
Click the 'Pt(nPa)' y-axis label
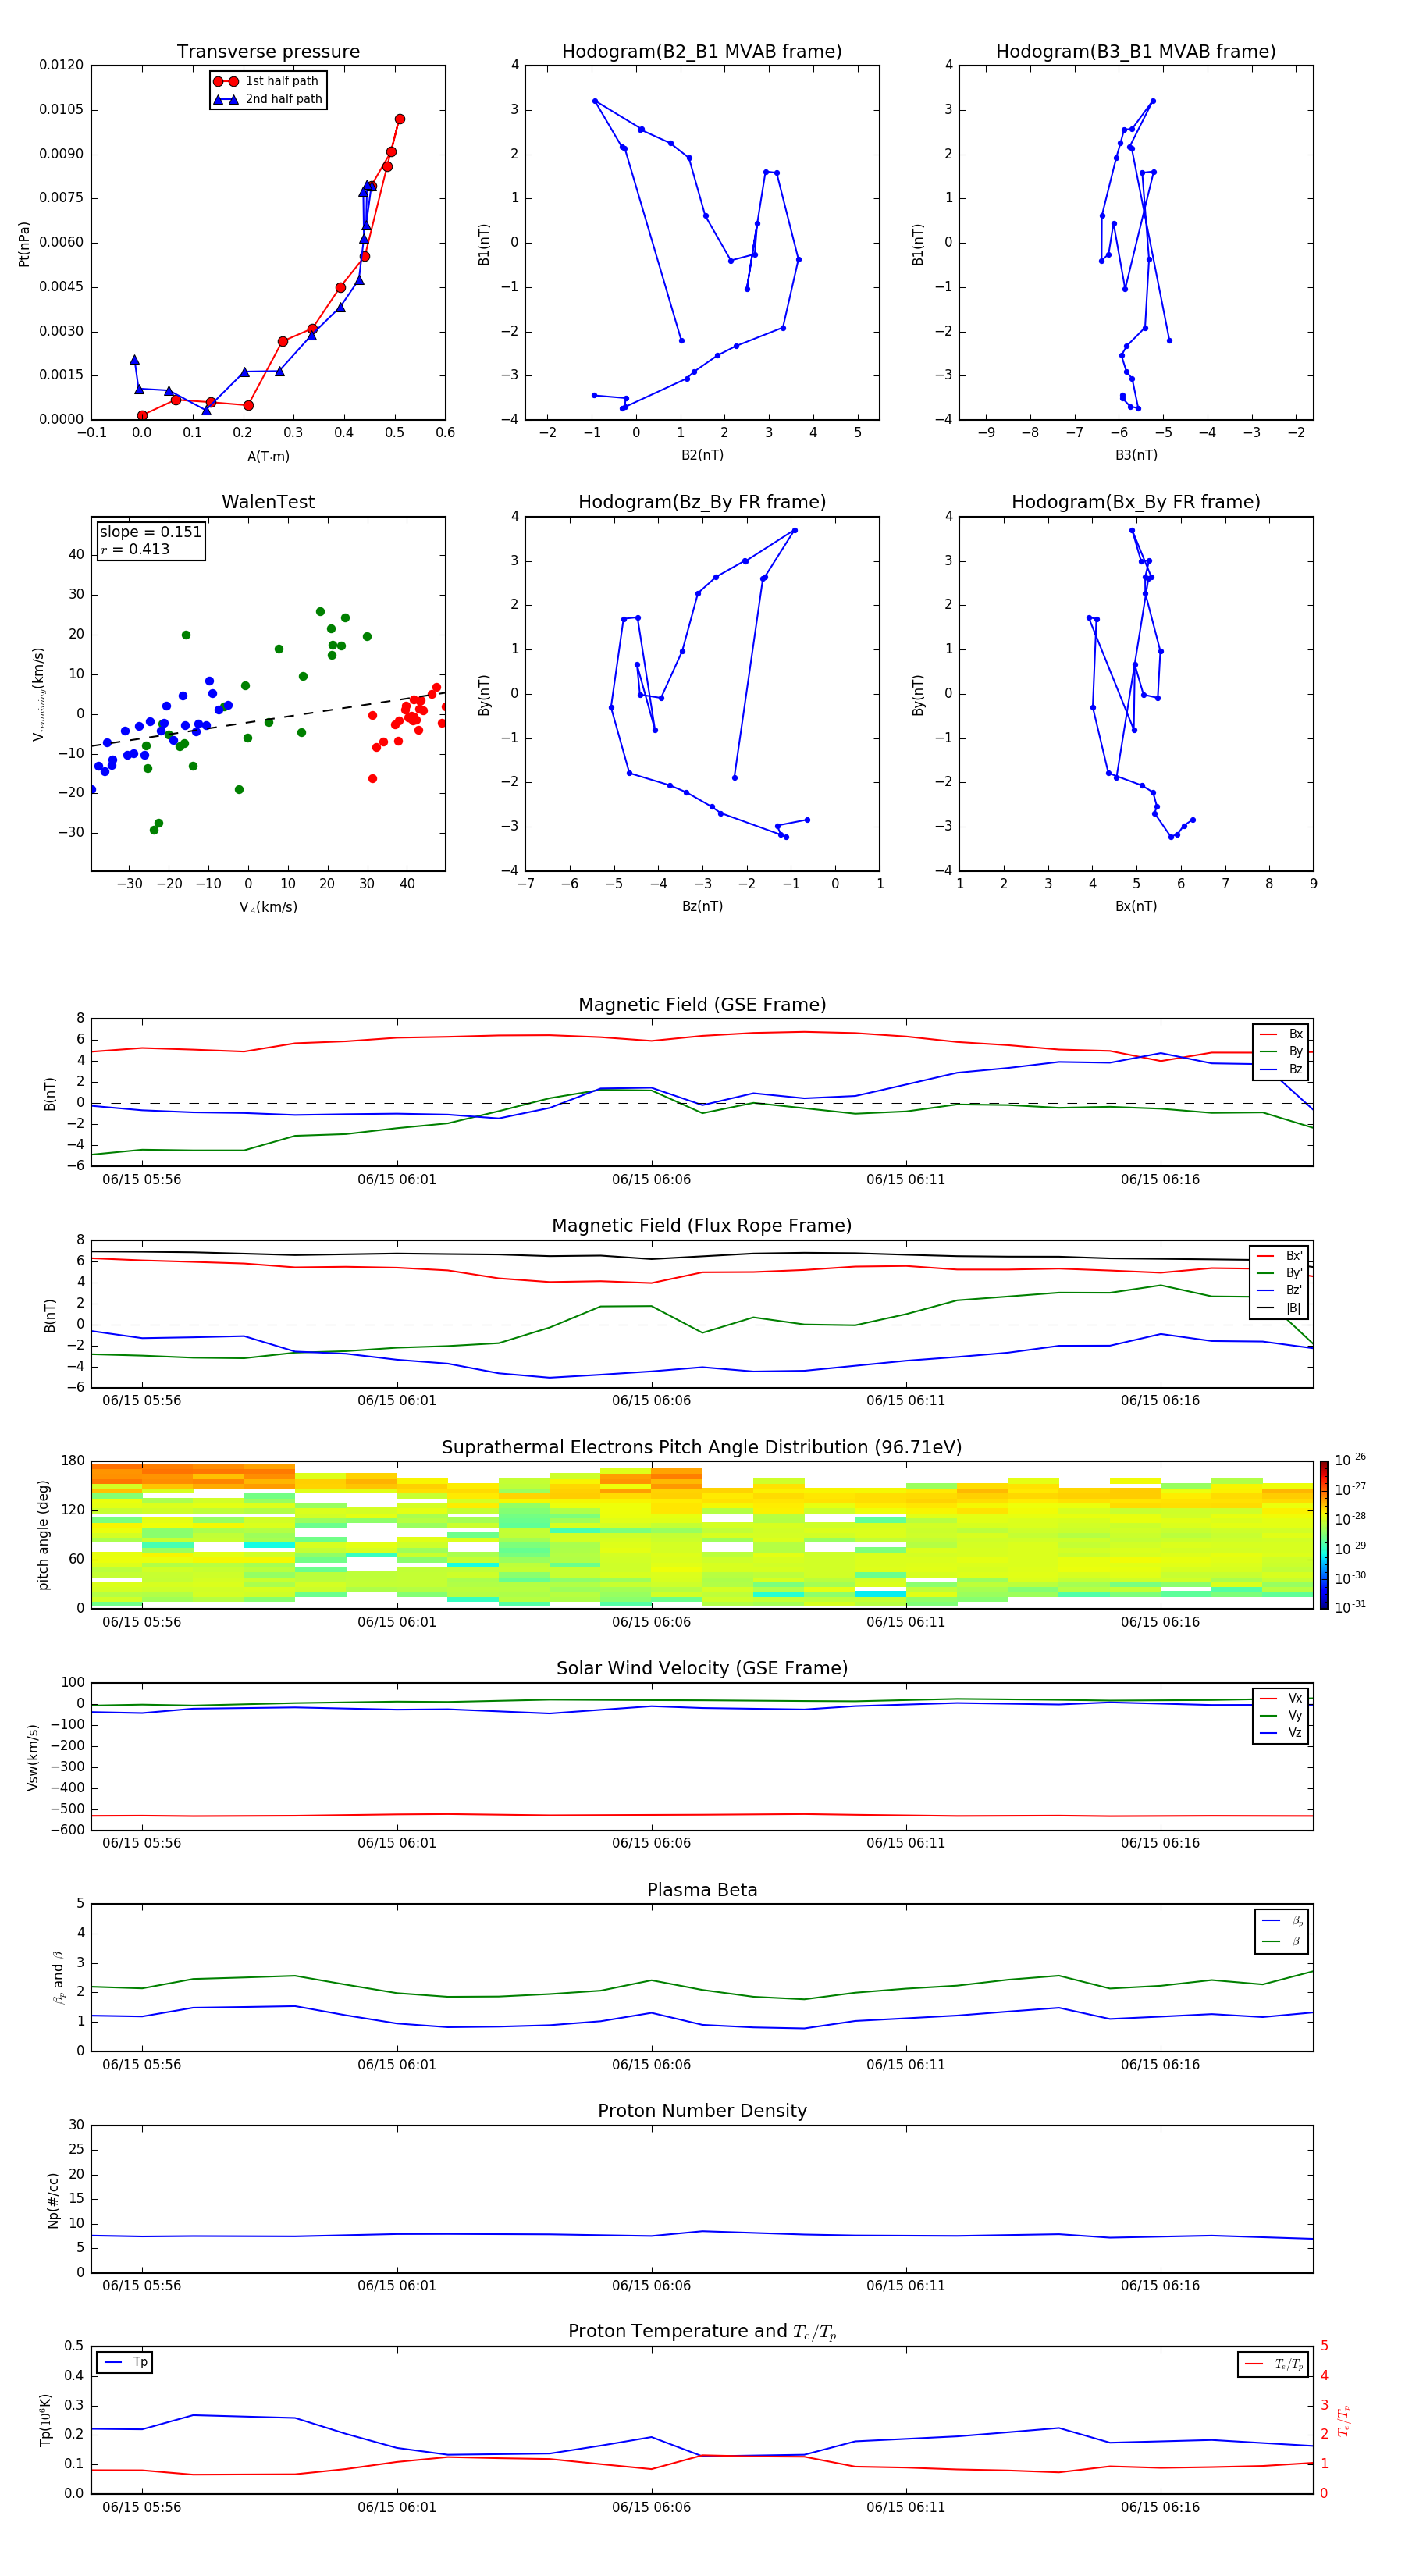tap(24, 244)
